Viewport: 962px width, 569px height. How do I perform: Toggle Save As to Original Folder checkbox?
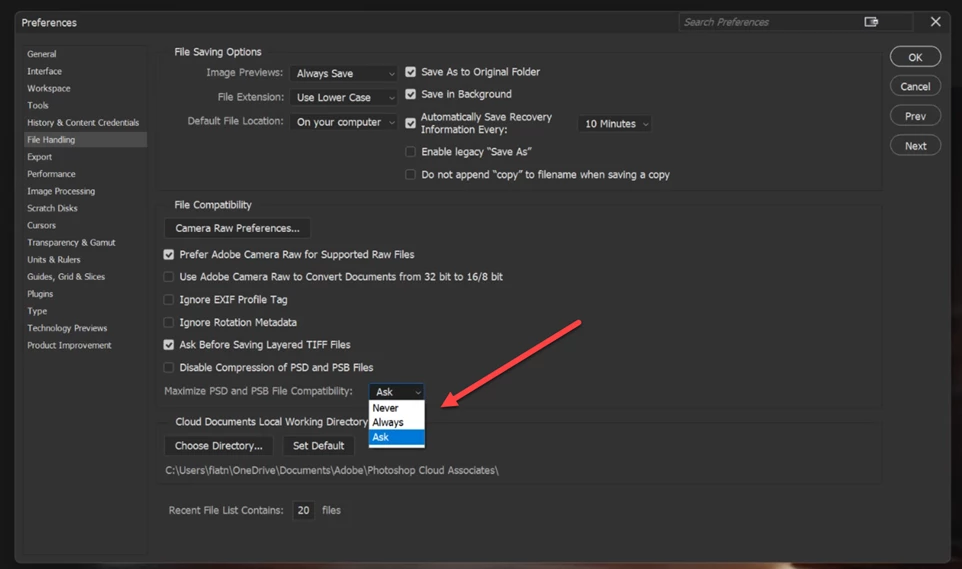[410, 72]
